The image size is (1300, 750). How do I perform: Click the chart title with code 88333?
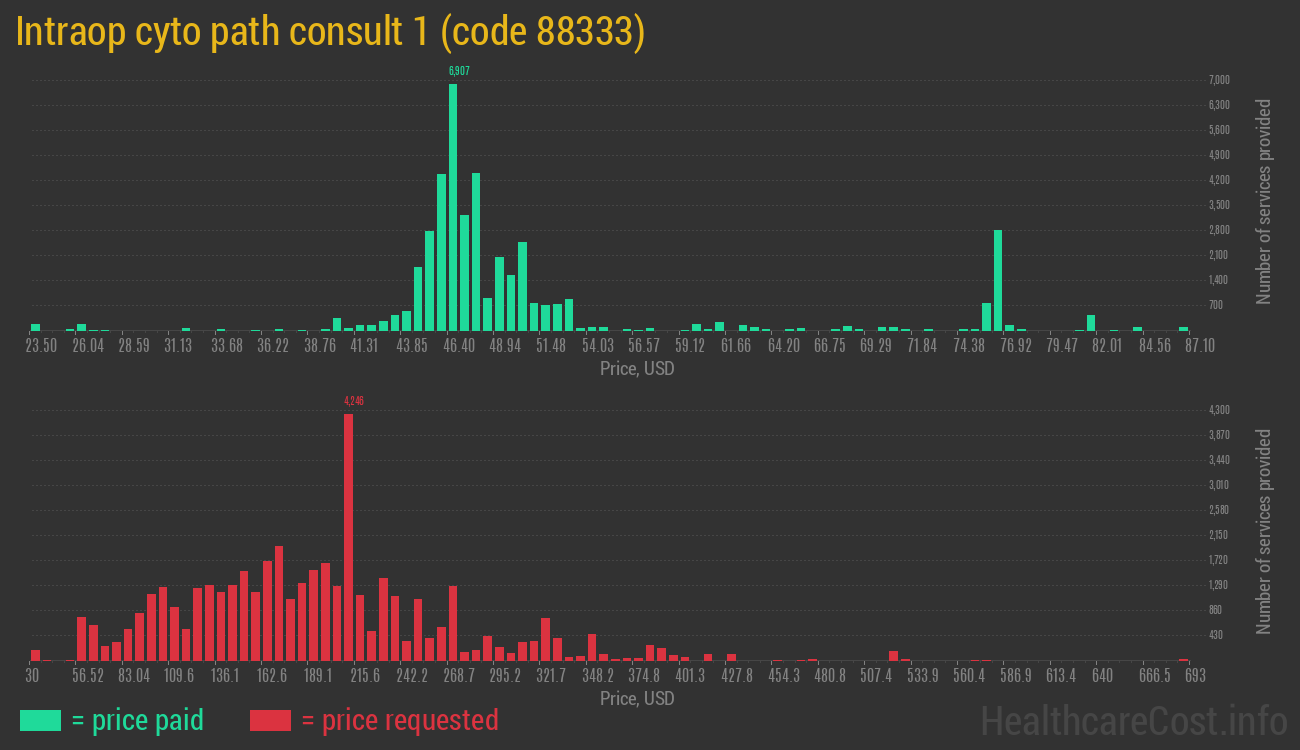click(330, 32)
